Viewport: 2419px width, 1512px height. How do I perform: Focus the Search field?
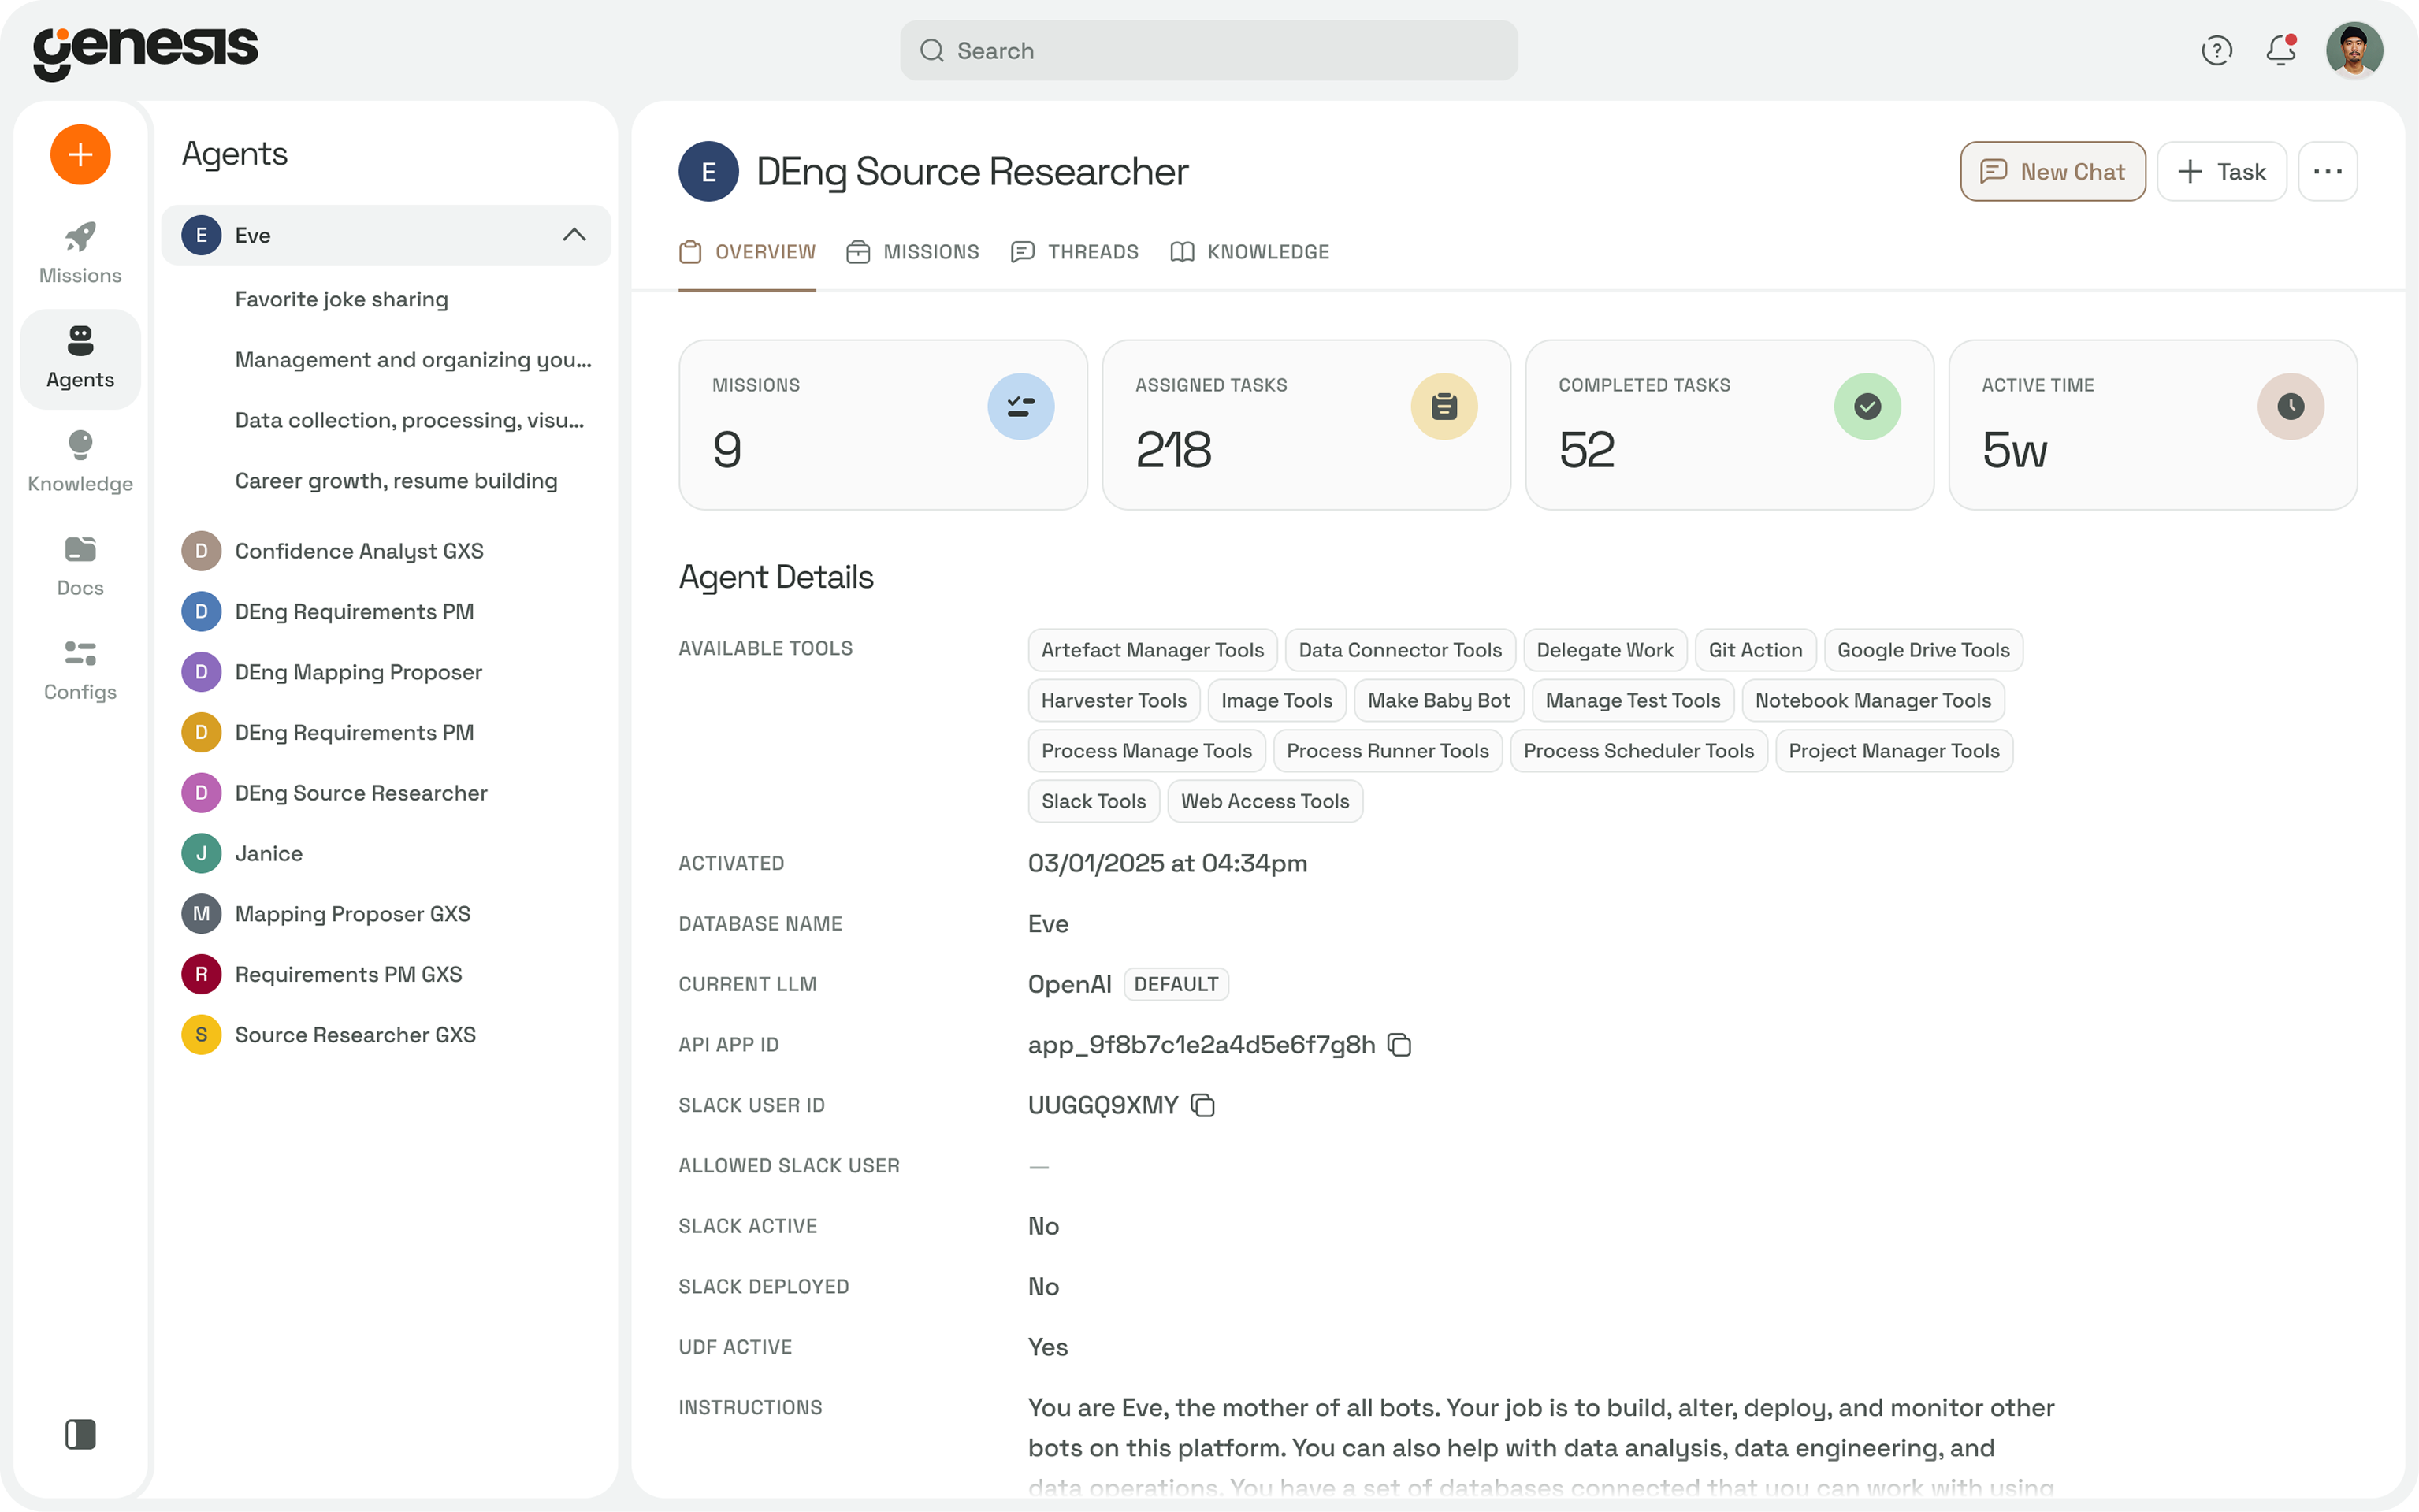tap(1208, 50)
